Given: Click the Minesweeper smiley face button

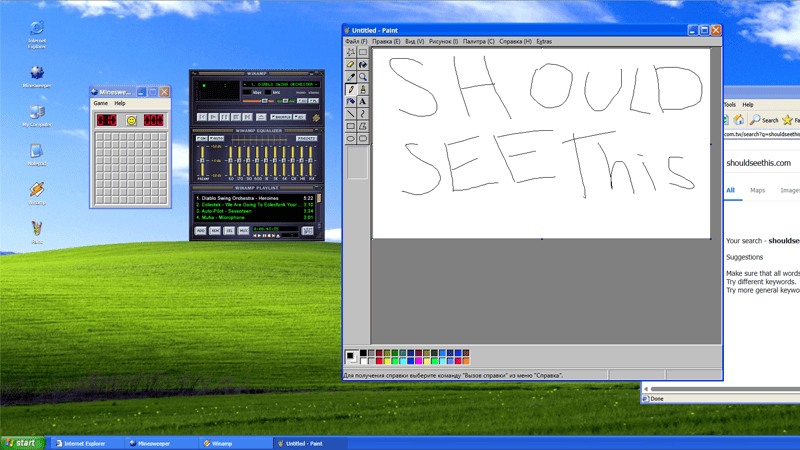Looking at the screenshot, I should [x=131, y=120].
